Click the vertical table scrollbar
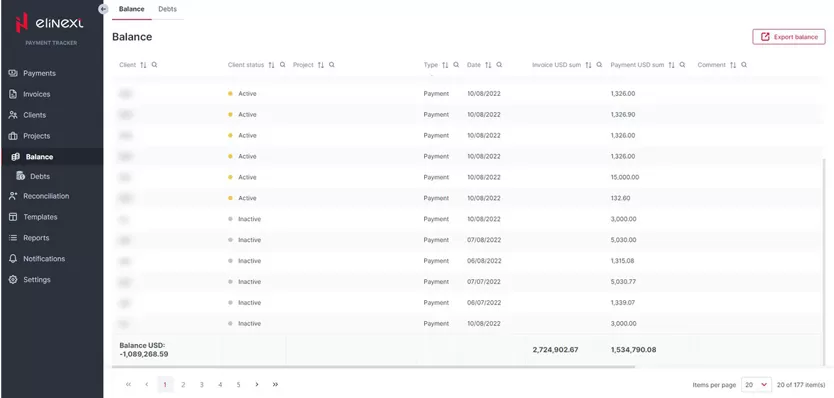The width and height of the screenshot is (834, 398). pos(824,261)
